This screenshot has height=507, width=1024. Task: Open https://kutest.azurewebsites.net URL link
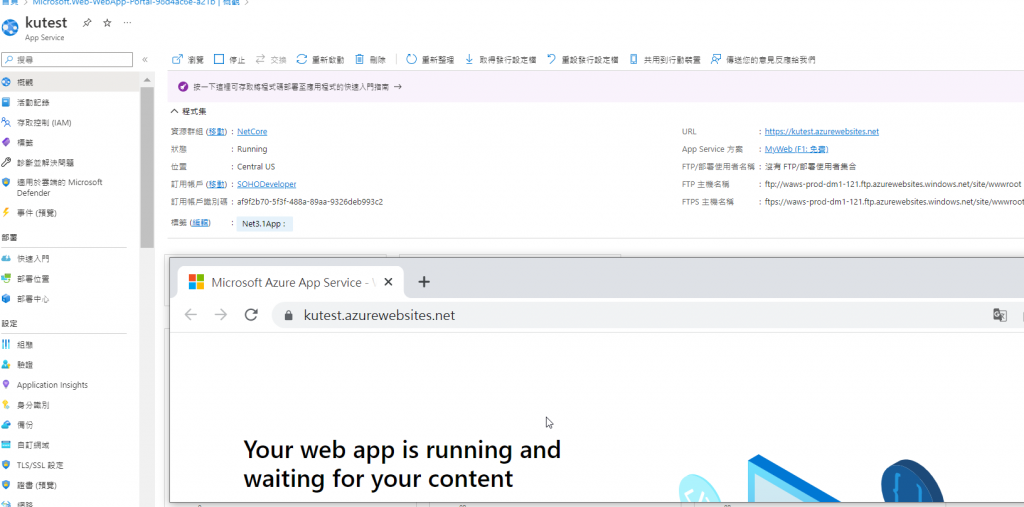(822, 131)
